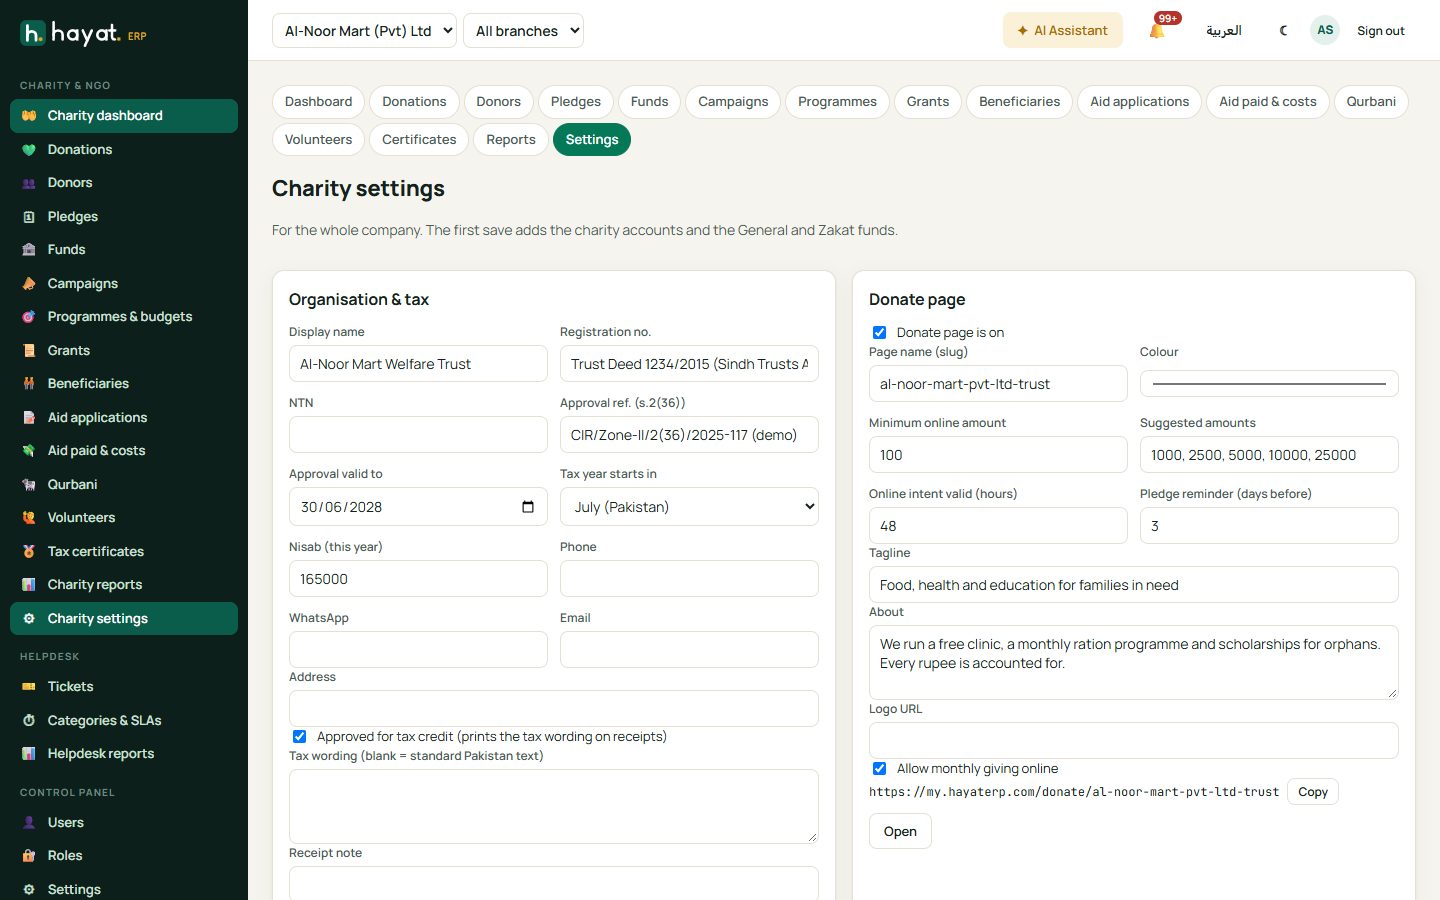Go to the Certificates tab

coord(419,140)
